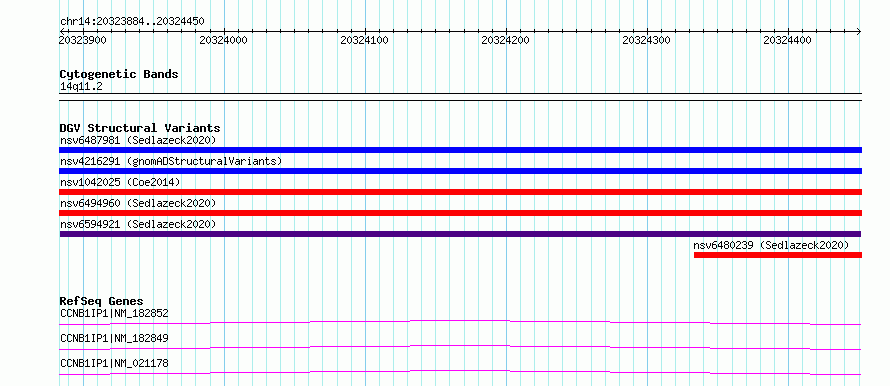890x386 pixels.
Task: Click the CCNB1IP1|NM_021178 gene label
Action: [114, 363]
